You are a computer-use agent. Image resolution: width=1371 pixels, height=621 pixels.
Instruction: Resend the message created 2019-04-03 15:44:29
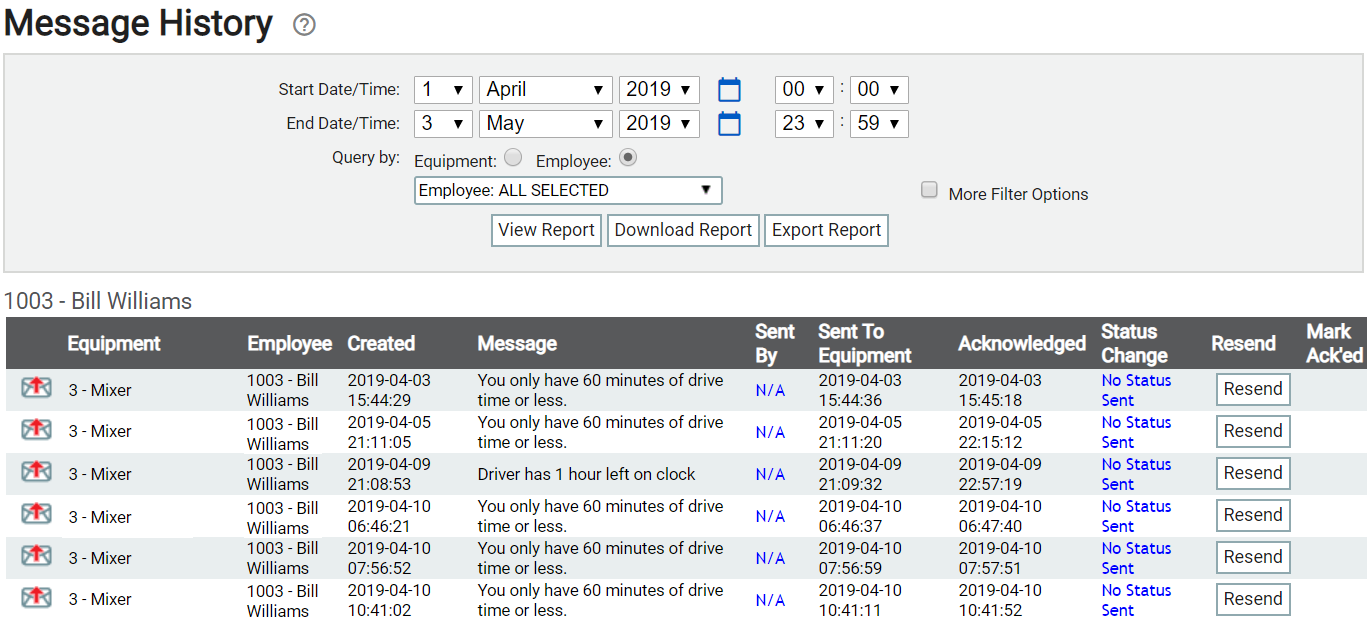pos(1253,389)
